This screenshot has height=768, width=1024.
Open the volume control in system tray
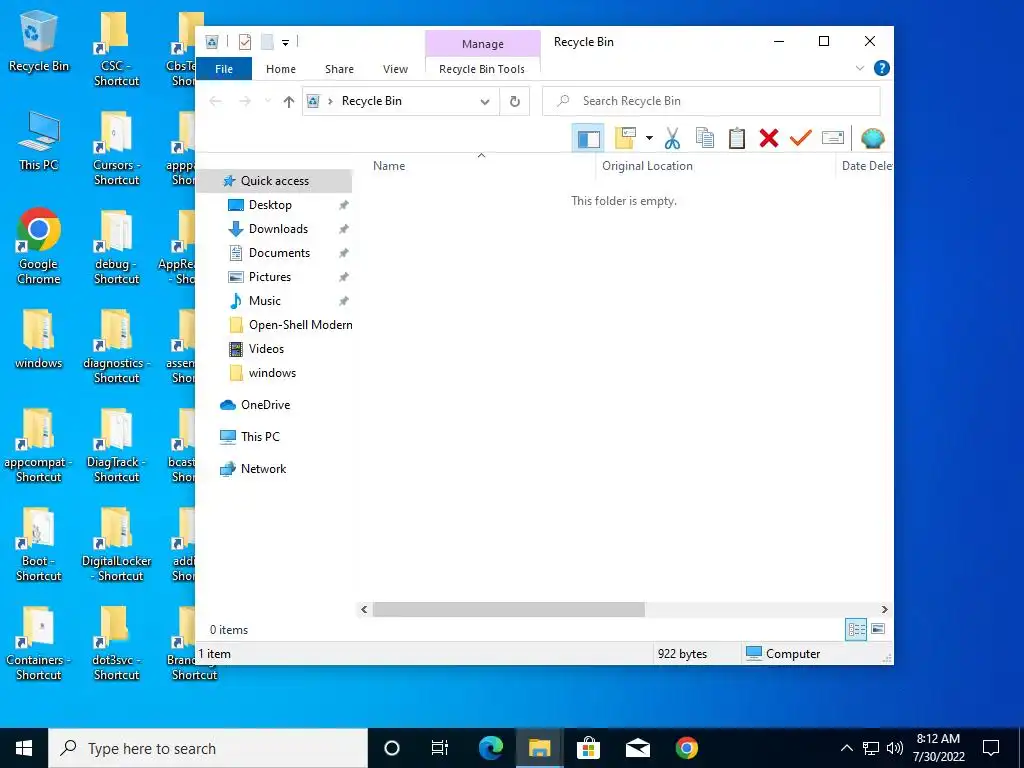pos(895,748)
